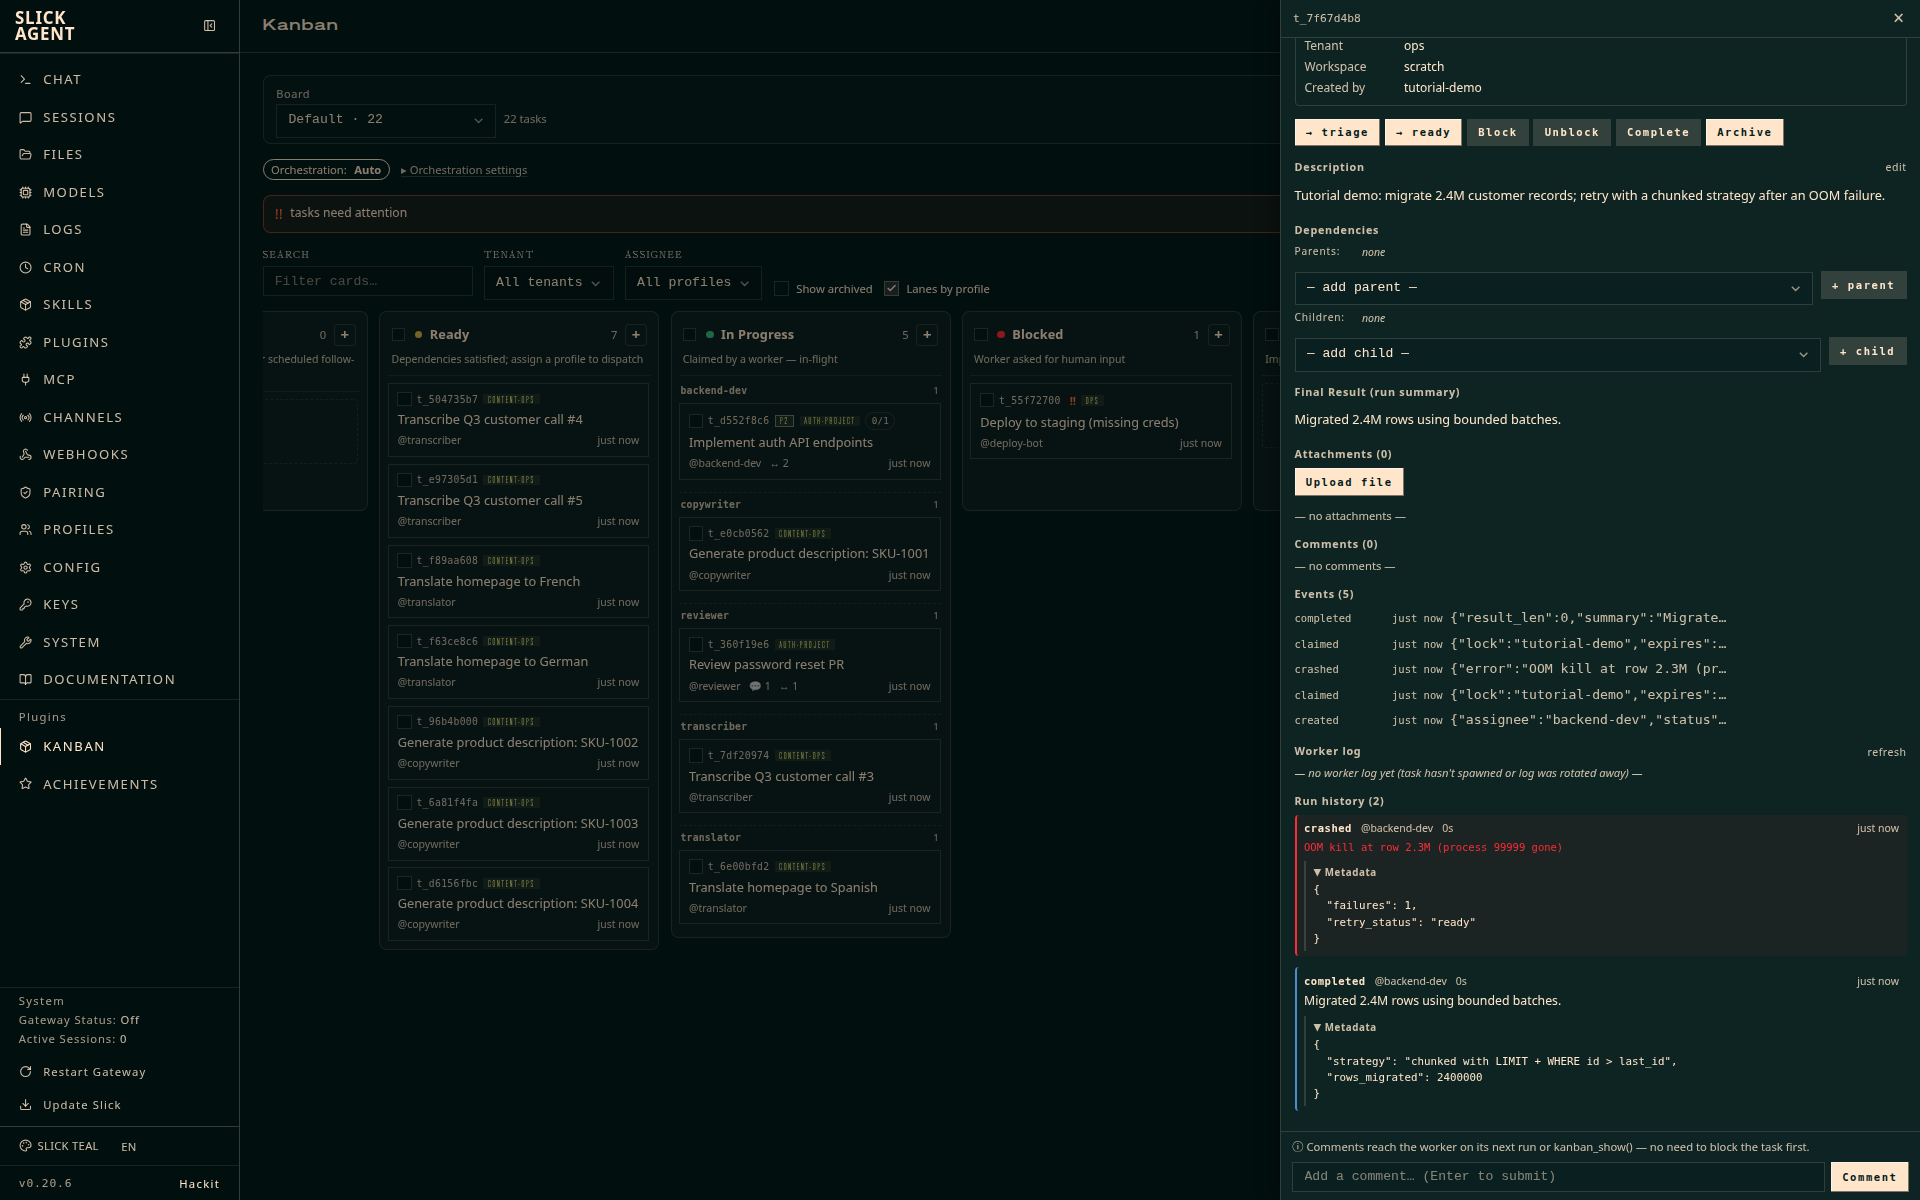
Task: Click the Channels broadcast icon
Action: pyautogui.click(x=26, y=417)
